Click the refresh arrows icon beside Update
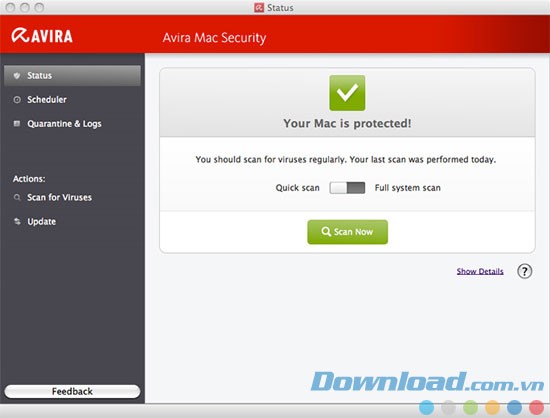The image size is (550, 418). (x=17, y=221)
